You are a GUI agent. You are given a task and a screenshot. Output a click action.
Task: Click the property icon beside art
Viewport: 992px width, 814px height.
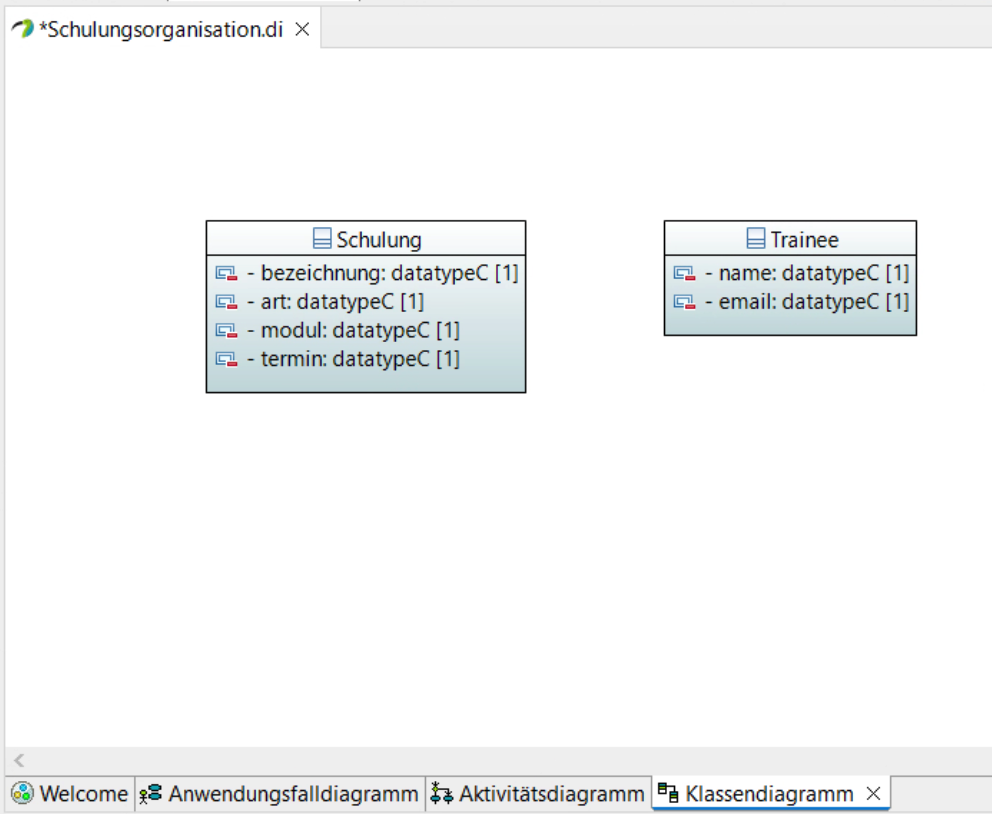pos(226,302)
